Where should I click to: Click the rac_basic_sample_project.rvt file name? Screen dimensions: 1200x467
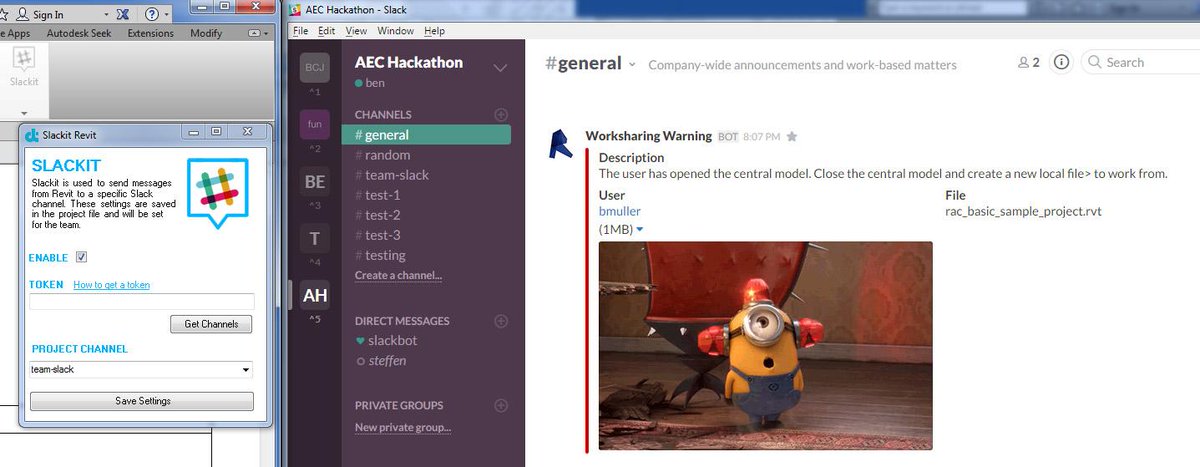click(1023, 211)
